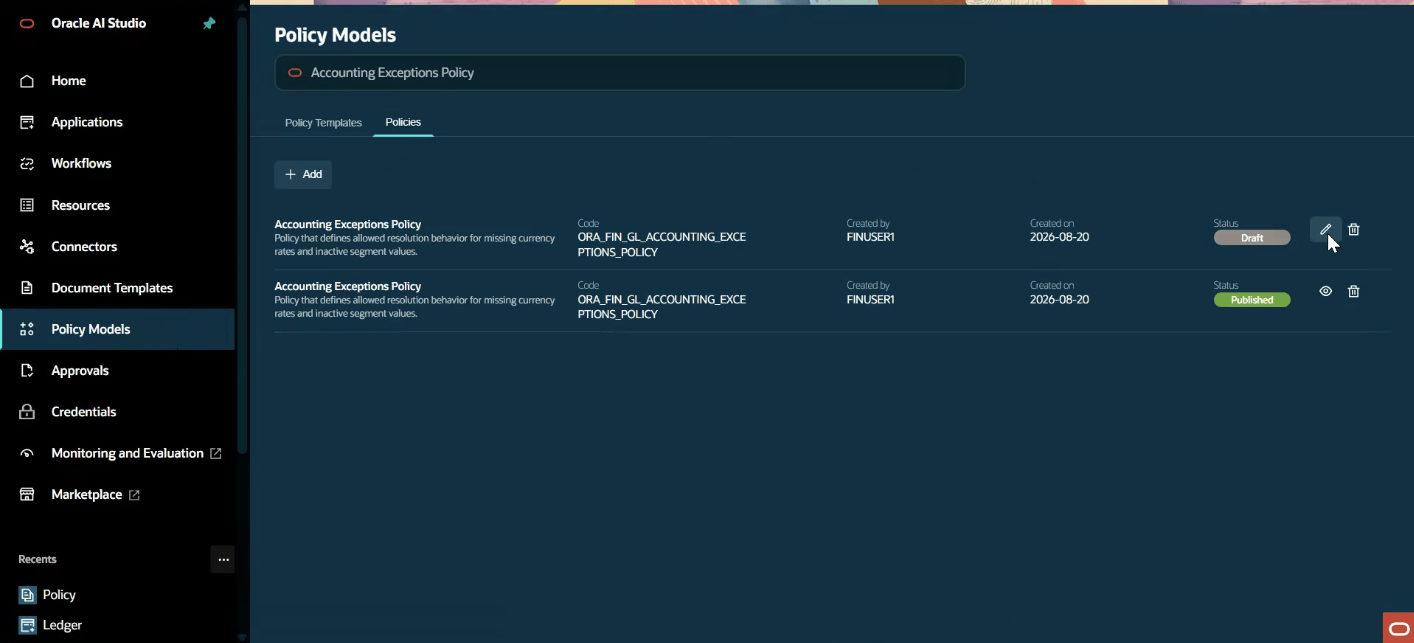The width and height of the screenshot is (1414, 643).
Task: Click the Document Templates page icon
Action: (x=27, y=288)
